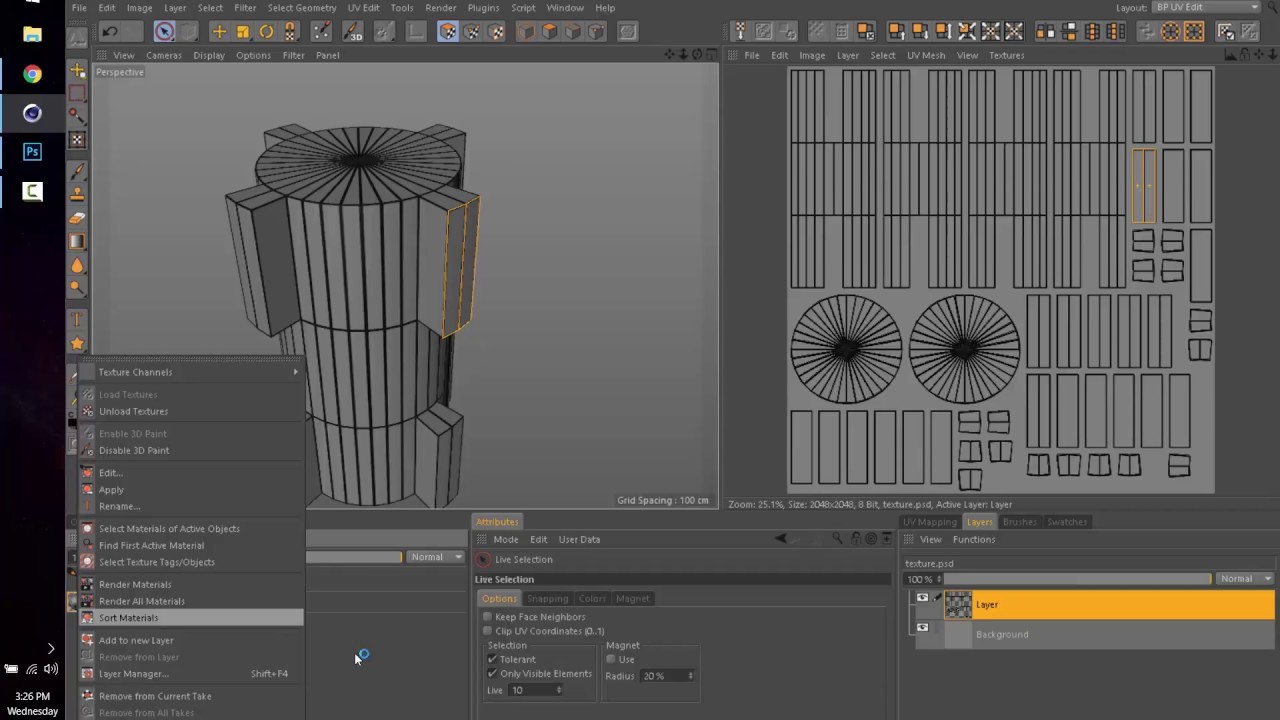Click Sort Materials in context menu
The height and width of the screenshot is (720, 1280).
click(x=190, y=618)
